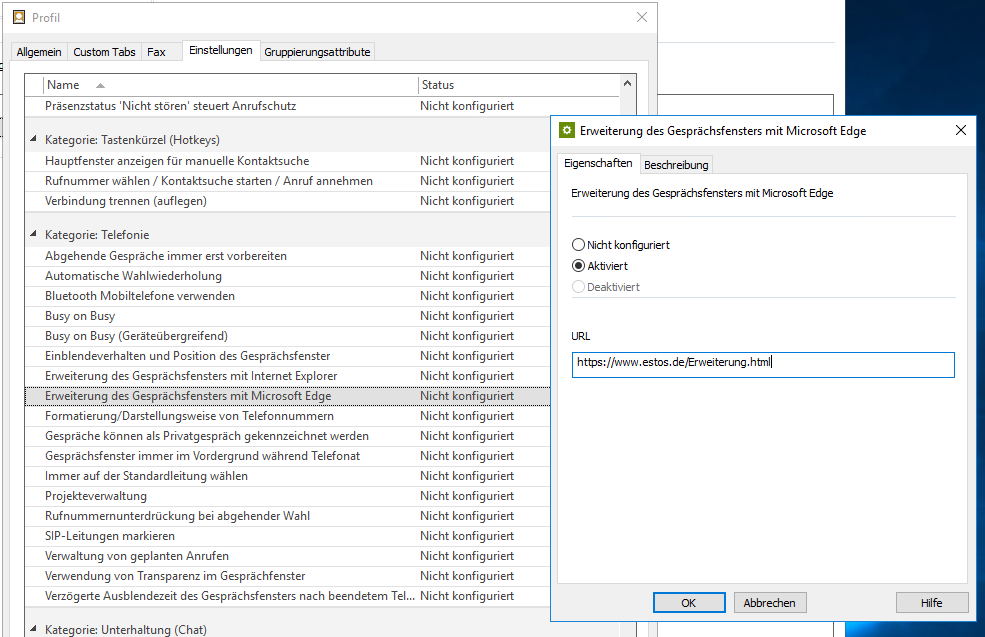Image resolution: width=985 pixels, height=637 pixels.
Task: Switch to the Beschreibung tab
Action: [676, 165]
